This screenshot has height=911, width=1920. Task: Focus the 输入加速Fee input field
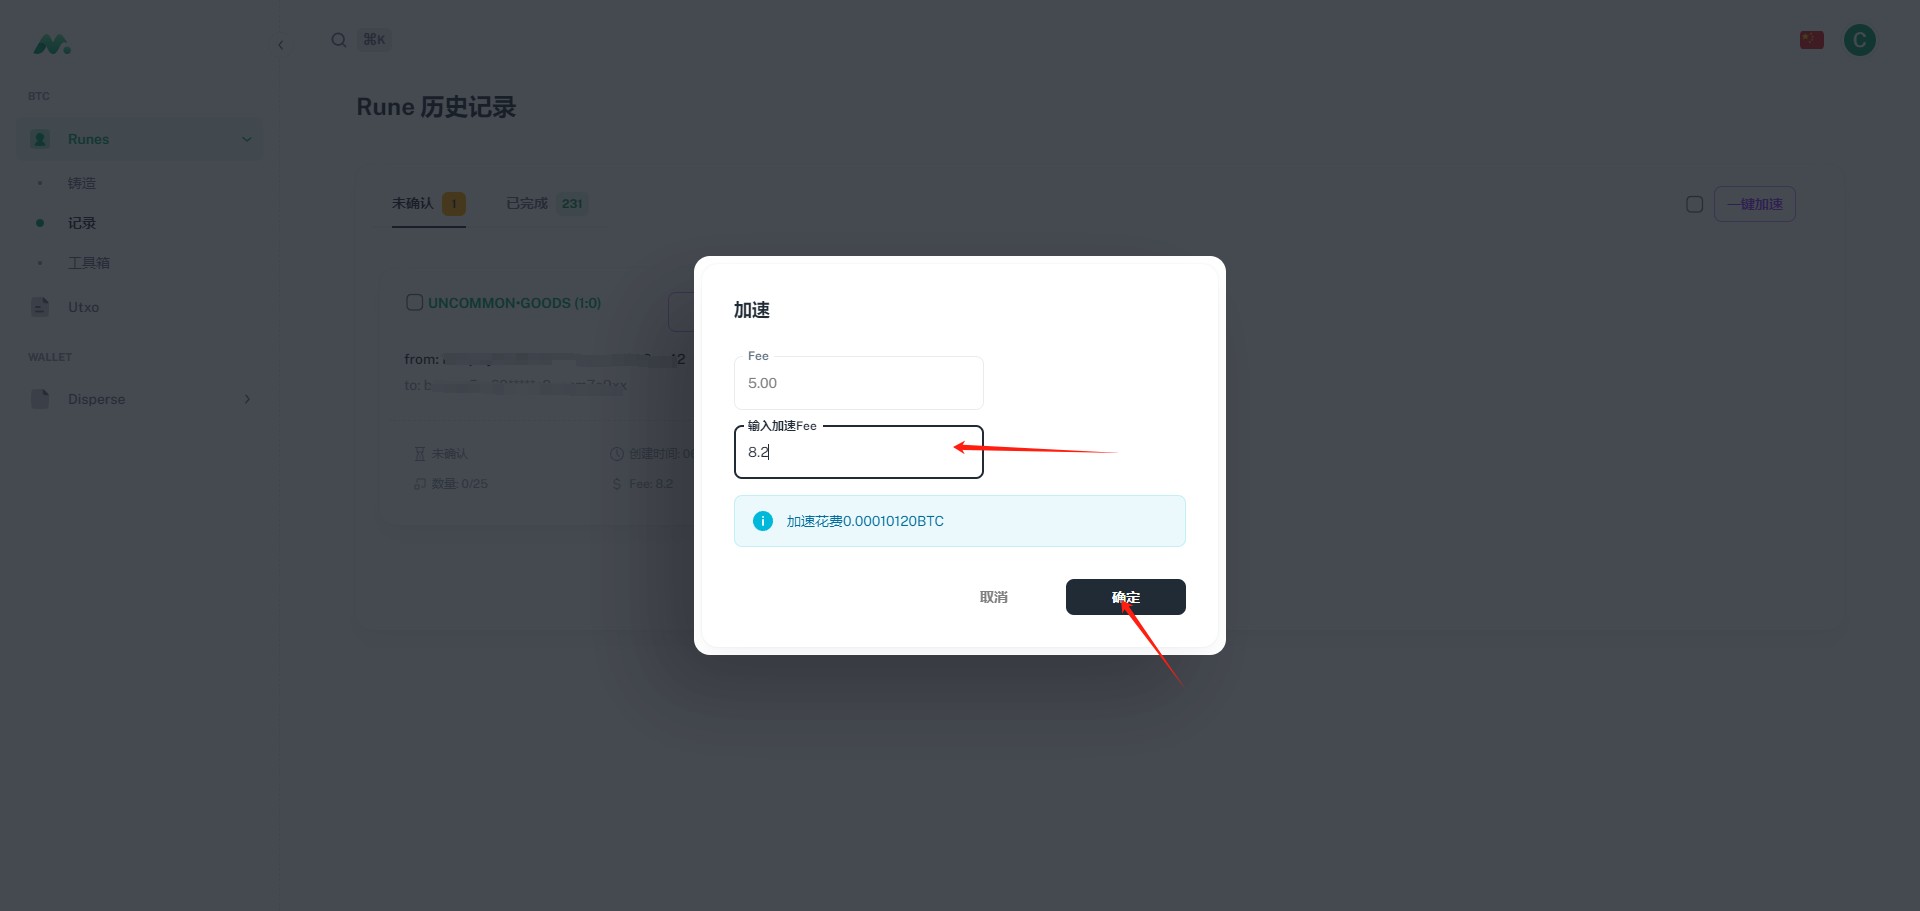pyautogui.click(x=858, y=452)
